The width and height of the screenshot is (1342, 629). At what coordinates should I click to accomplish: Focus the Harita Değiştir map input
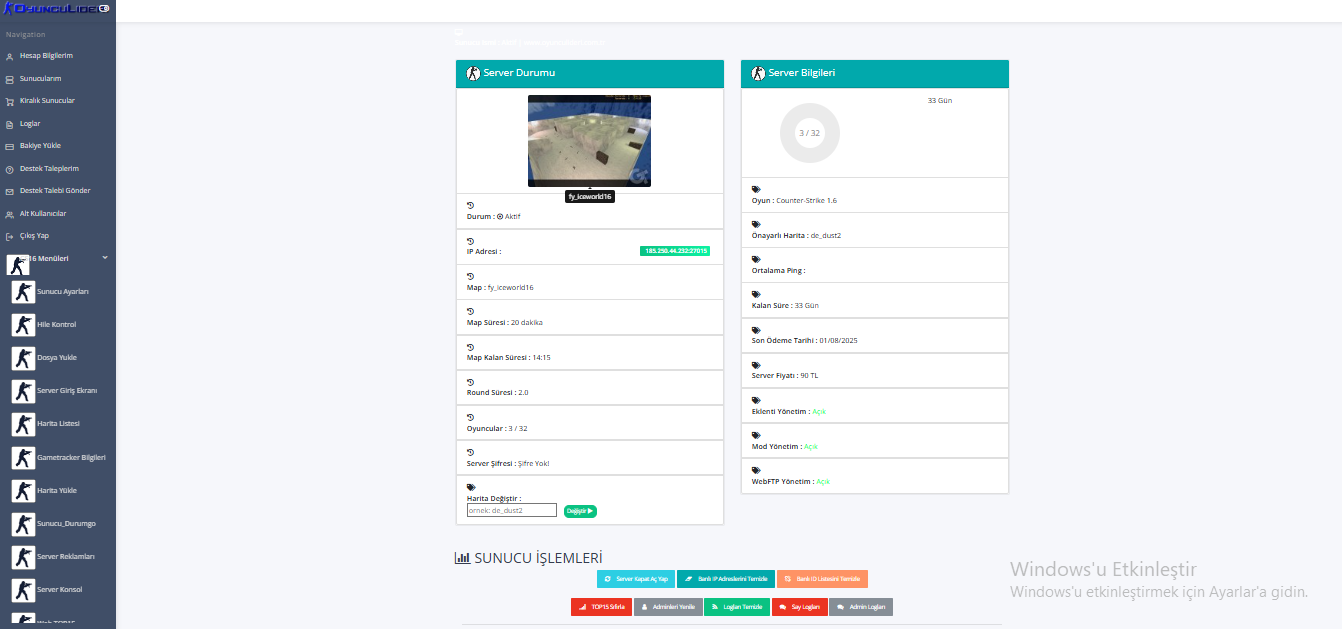512,510
